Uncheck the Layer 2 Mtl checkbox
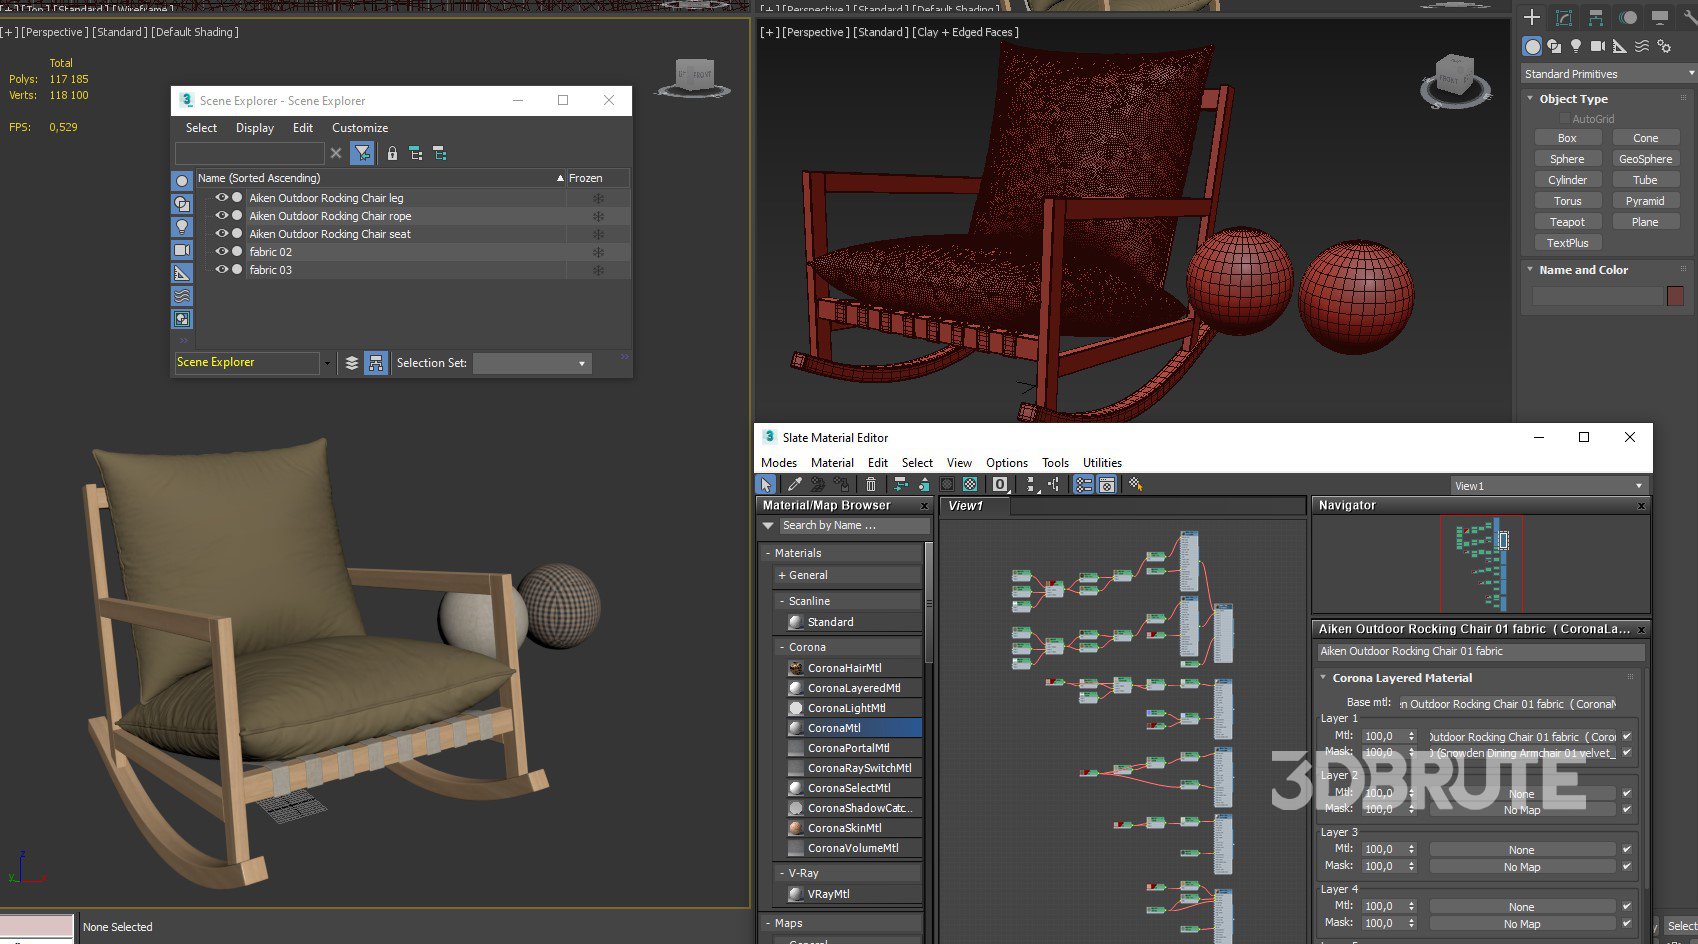1698x944 pixels. (1627, 793)
